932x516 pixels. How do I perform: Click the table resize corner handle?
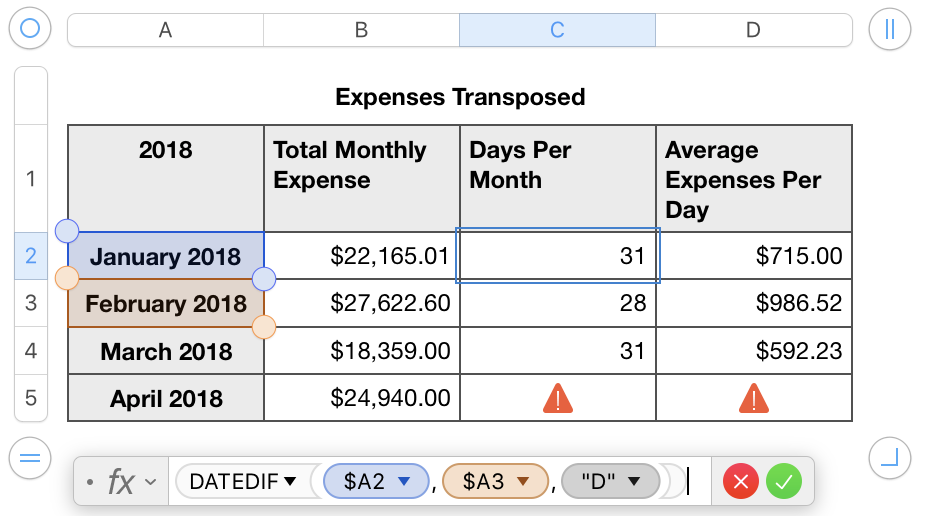(x=889, y=458)
